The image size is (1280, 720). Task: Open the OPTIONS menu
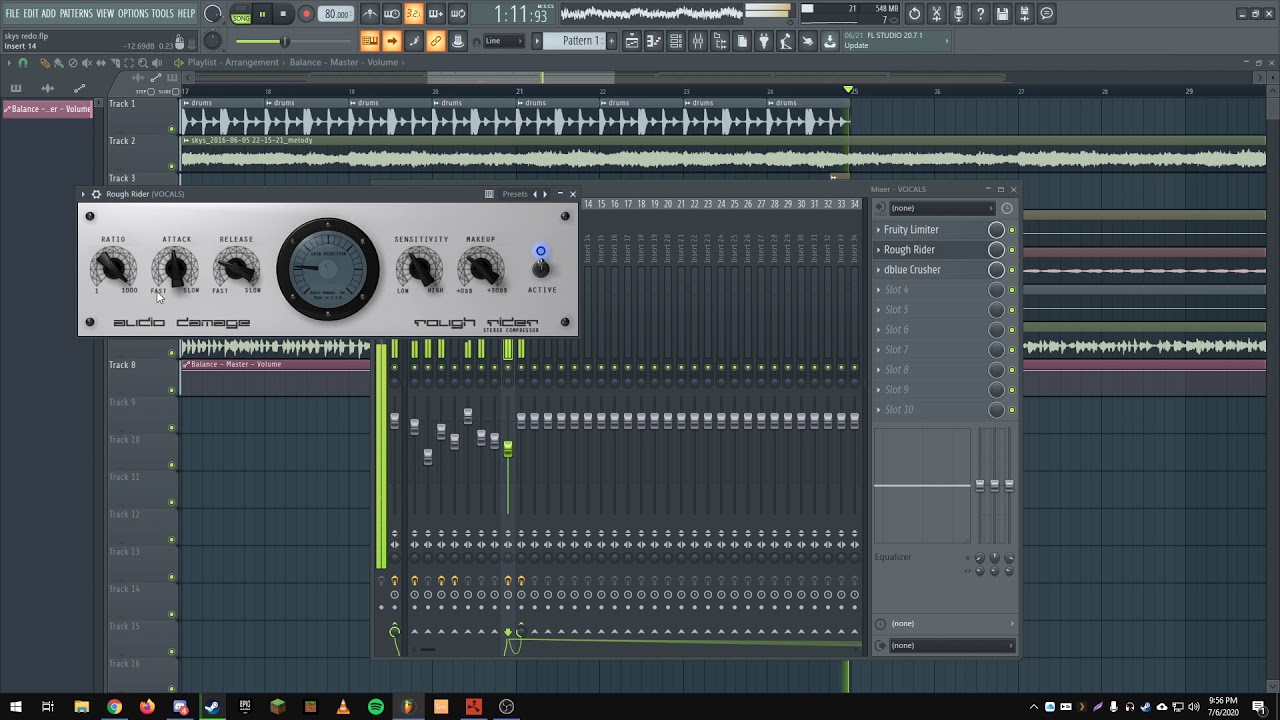coord(133,14)
